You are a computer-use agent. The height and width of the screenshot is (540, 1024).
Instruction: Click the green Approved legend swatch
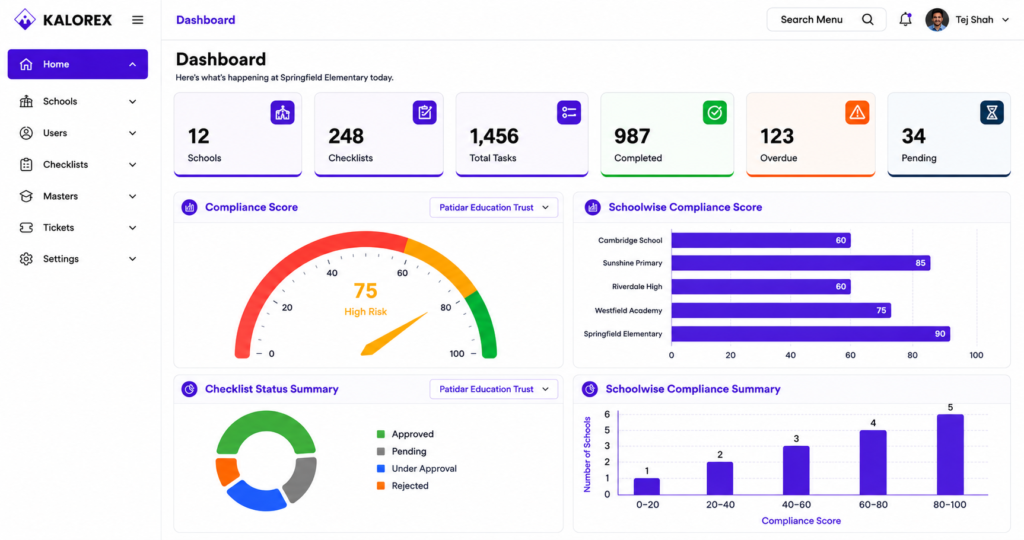coord(381,434)
